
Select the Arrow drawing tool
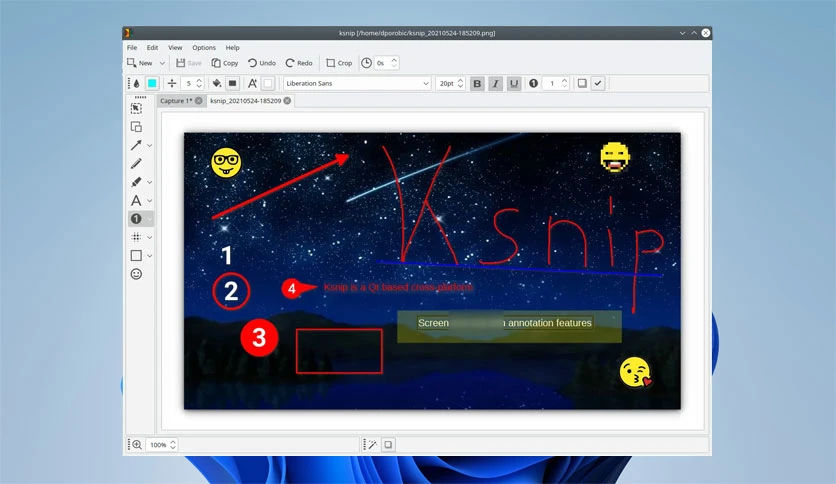coord(136,145)
